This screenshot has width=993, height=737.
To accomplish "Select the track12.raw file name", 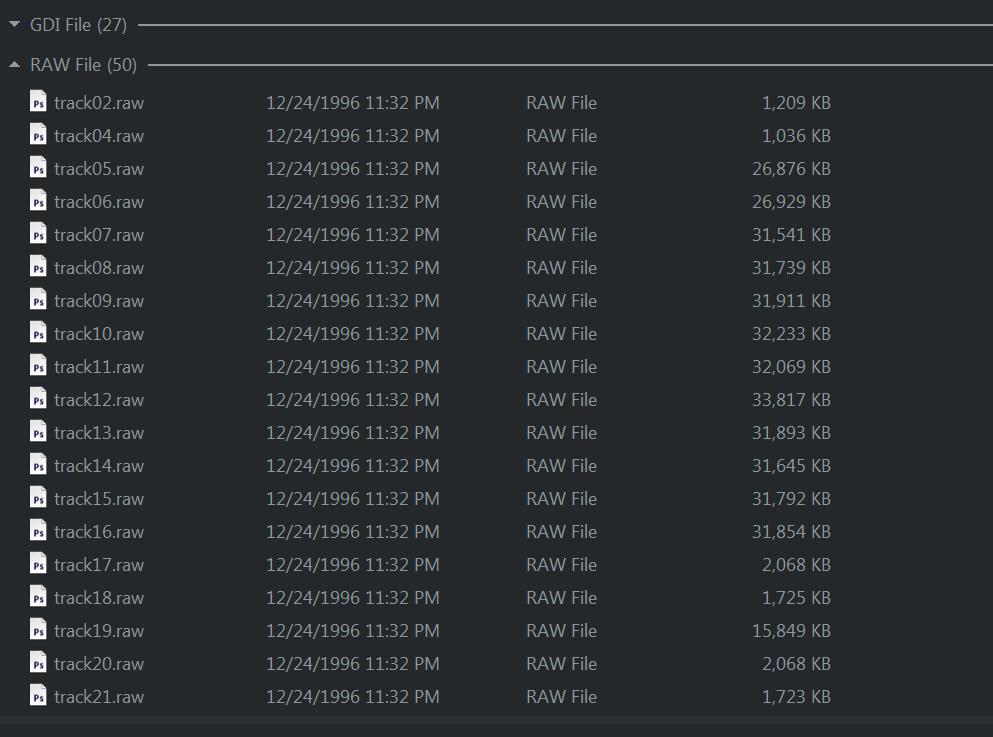I will 99,399.
